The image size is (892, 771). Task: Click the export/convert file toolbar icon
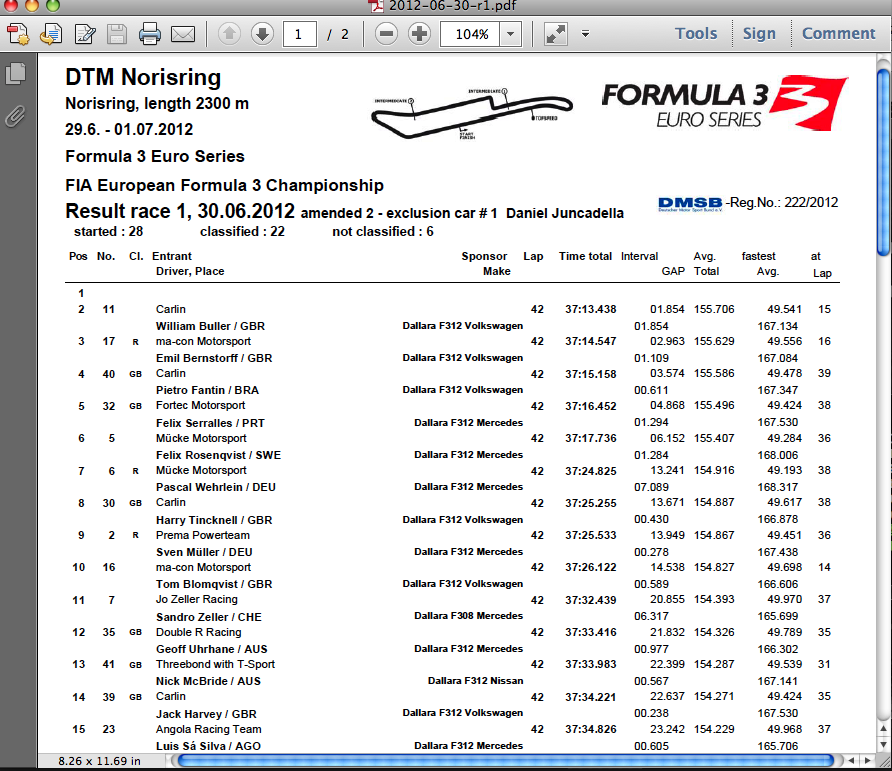[51, 34]
